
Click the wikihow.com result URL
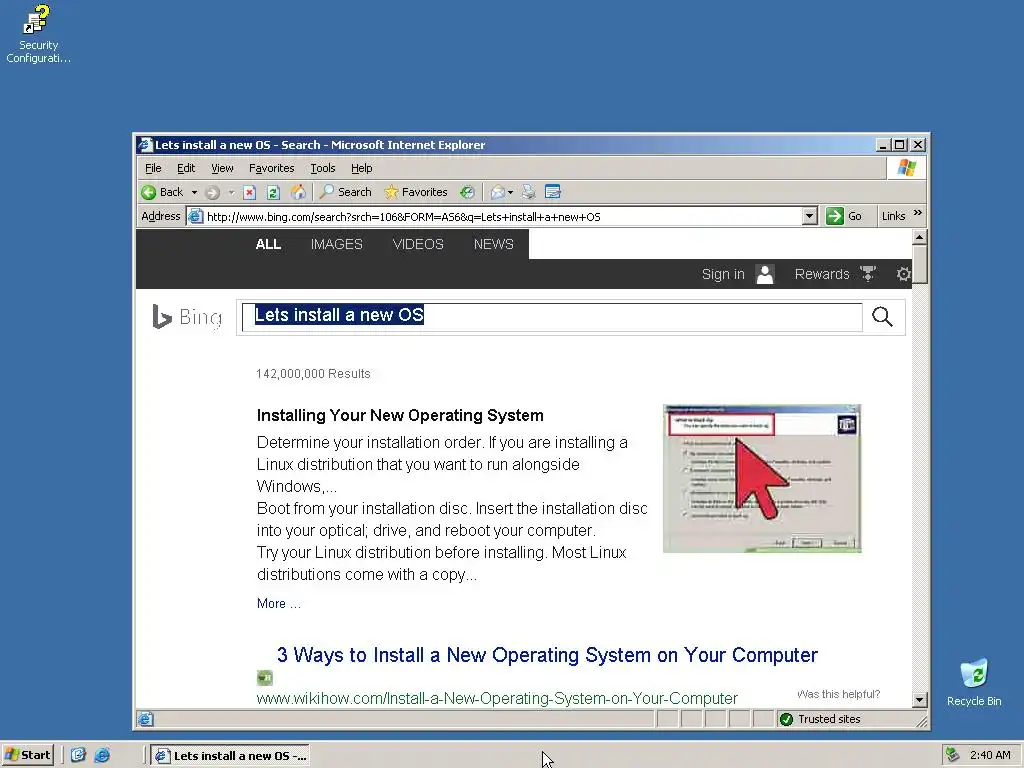497,698
